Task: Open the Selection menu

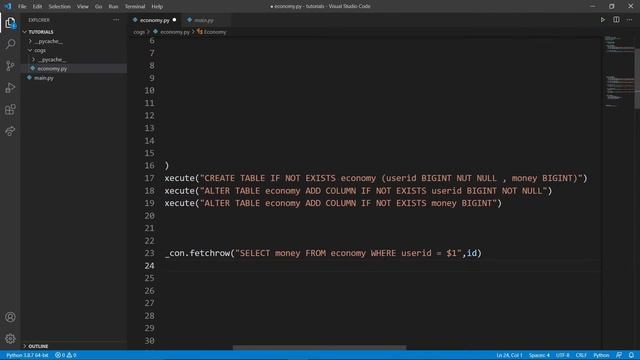Action: [x=60, y=7]
